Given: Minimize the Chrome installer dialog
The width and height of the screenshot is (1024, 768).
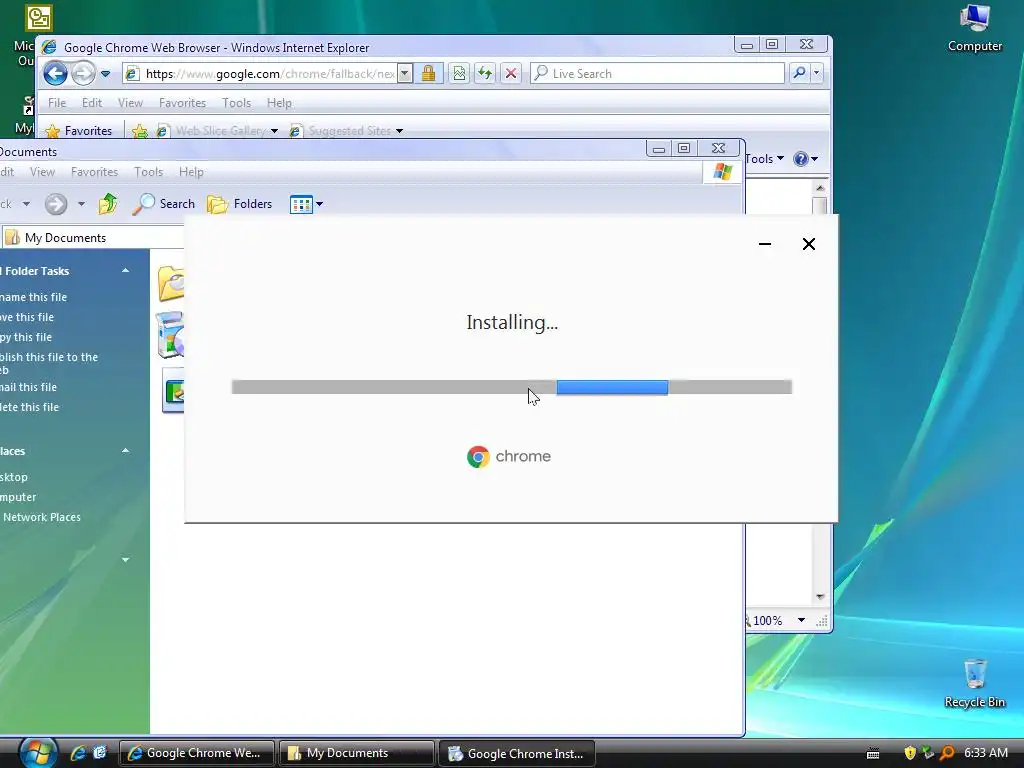Looking at the screenshot, I should (765, 244).
